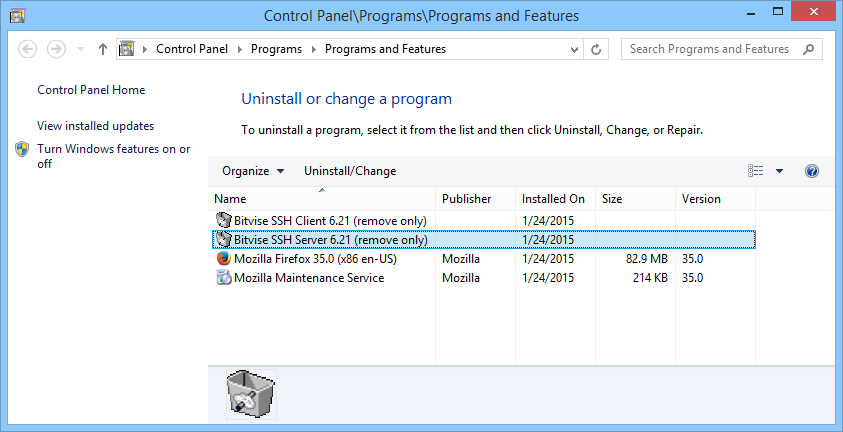Expand the Organize dropdown menu
This screenshot has width=843, height=432.
point(253,171)
